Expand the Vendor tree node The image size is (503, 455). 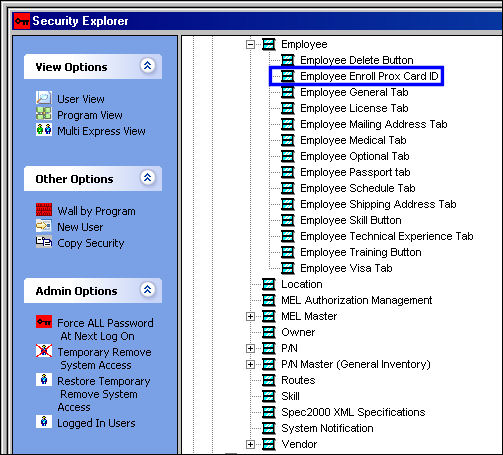(250, 444)
